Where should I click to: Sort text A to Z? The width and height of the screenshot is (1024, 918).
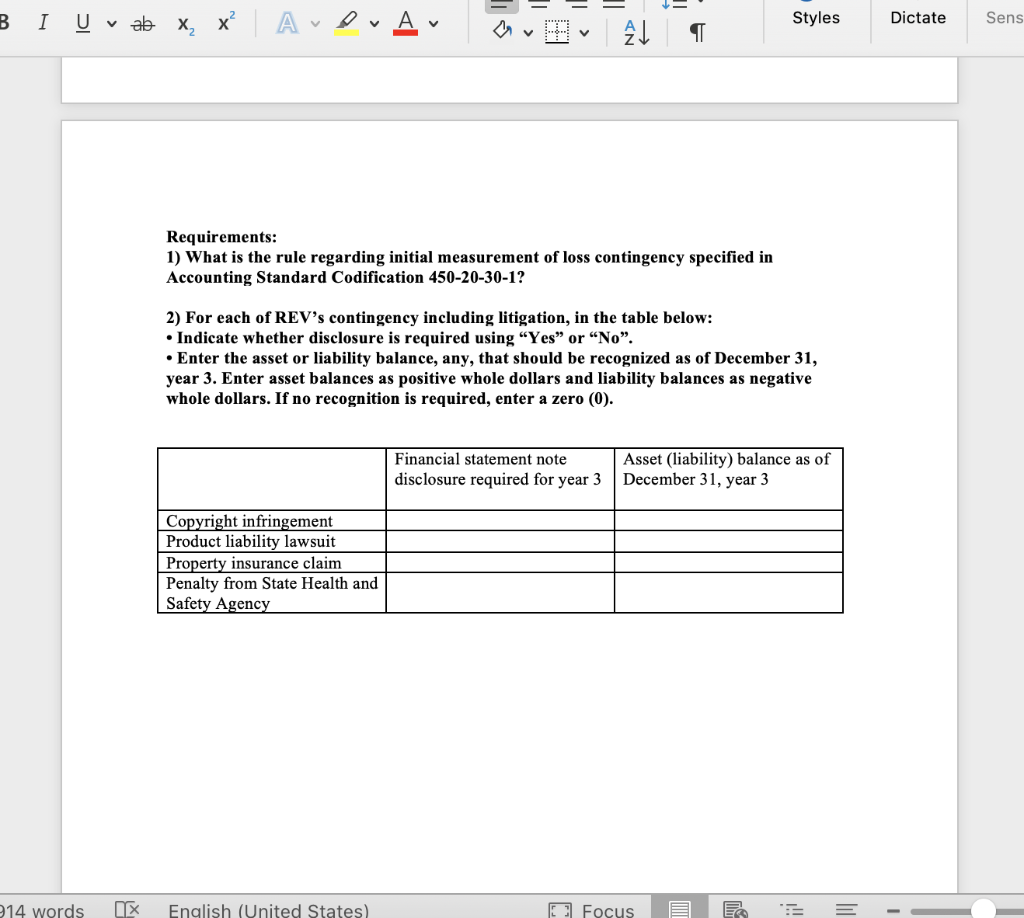click(637, 32)
